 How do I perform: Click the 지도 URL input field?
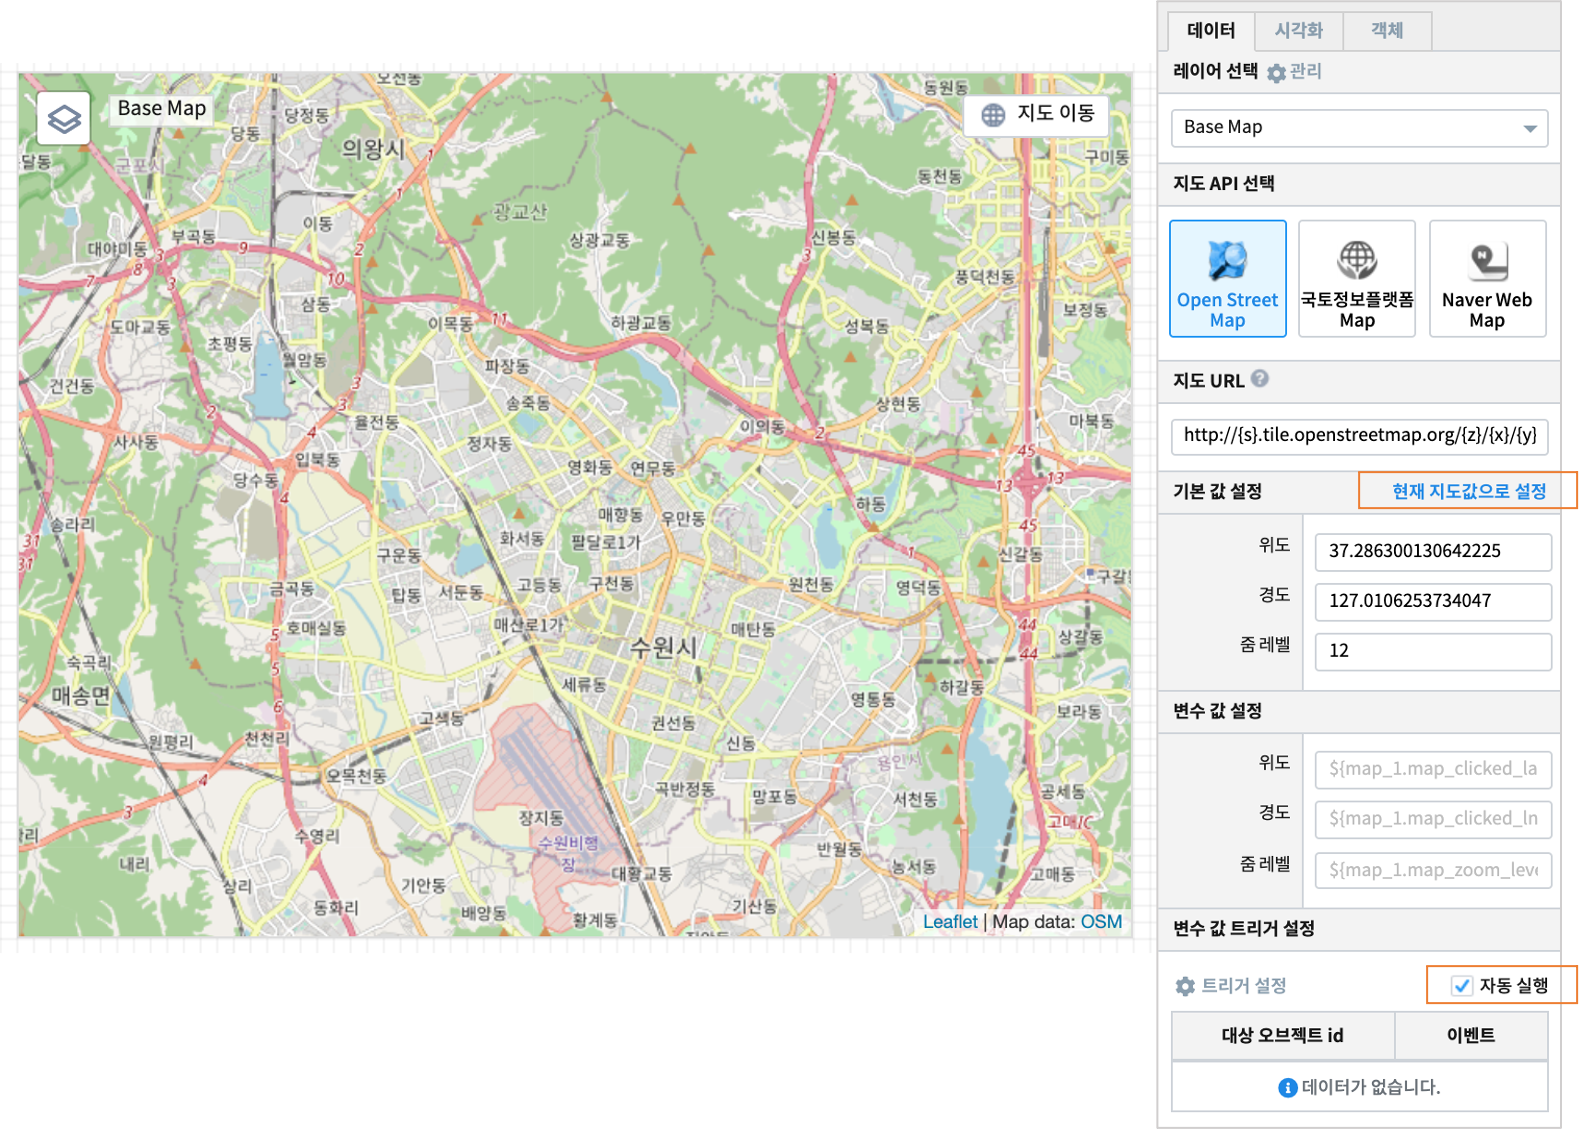[1359, 436]
